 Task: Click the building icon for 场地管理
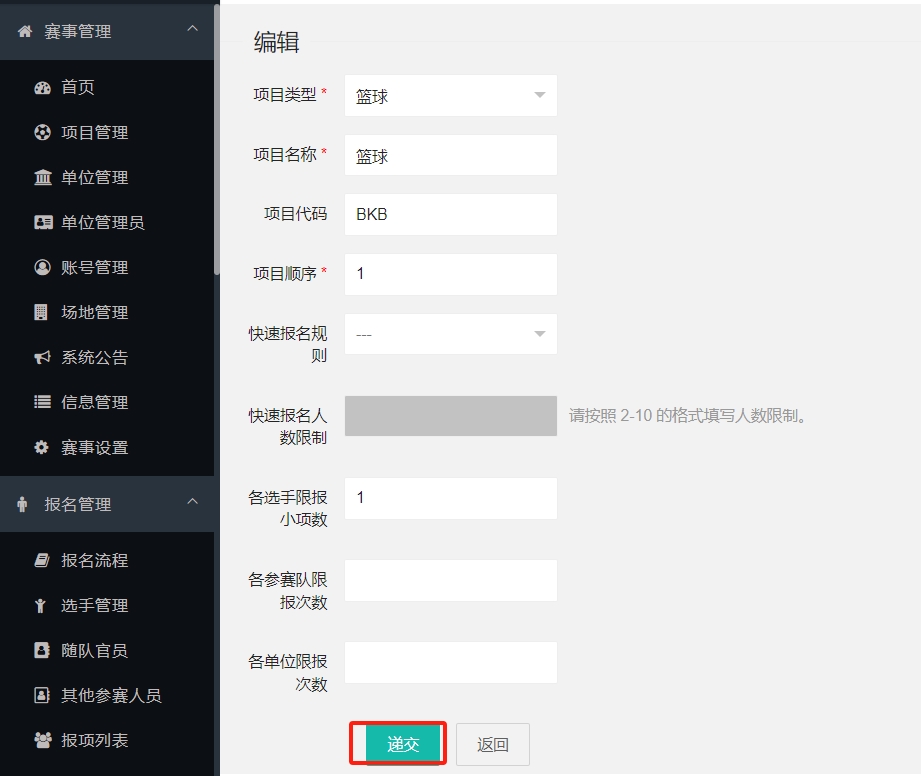pyautogui.click(x=42, y=313)
